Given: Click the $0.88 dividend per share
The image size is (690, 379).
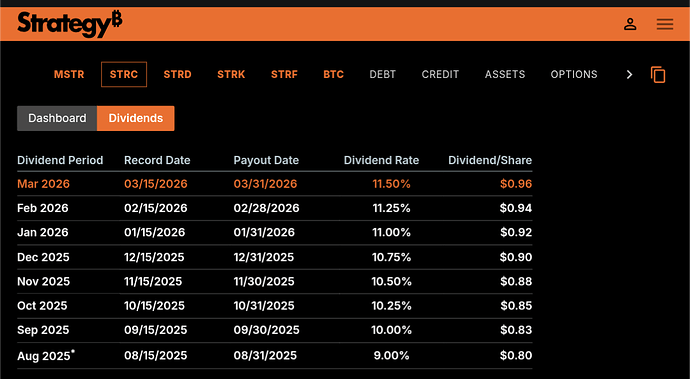Looking at the screenshot, I should pyautogui.click(x=516, y=281).
